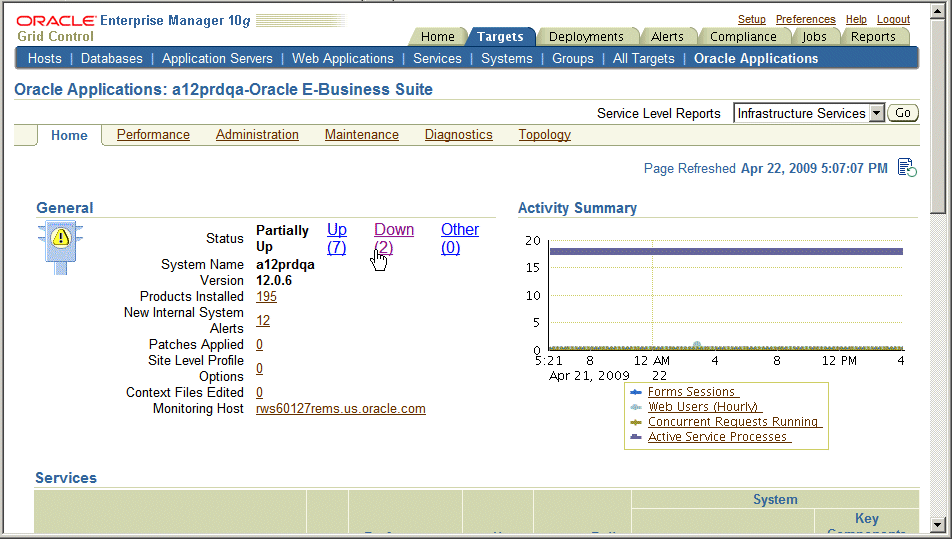Click the vertical scrollbar down arrow
Viewport: 952px width, 539px height.
click(x=938, y=524)
